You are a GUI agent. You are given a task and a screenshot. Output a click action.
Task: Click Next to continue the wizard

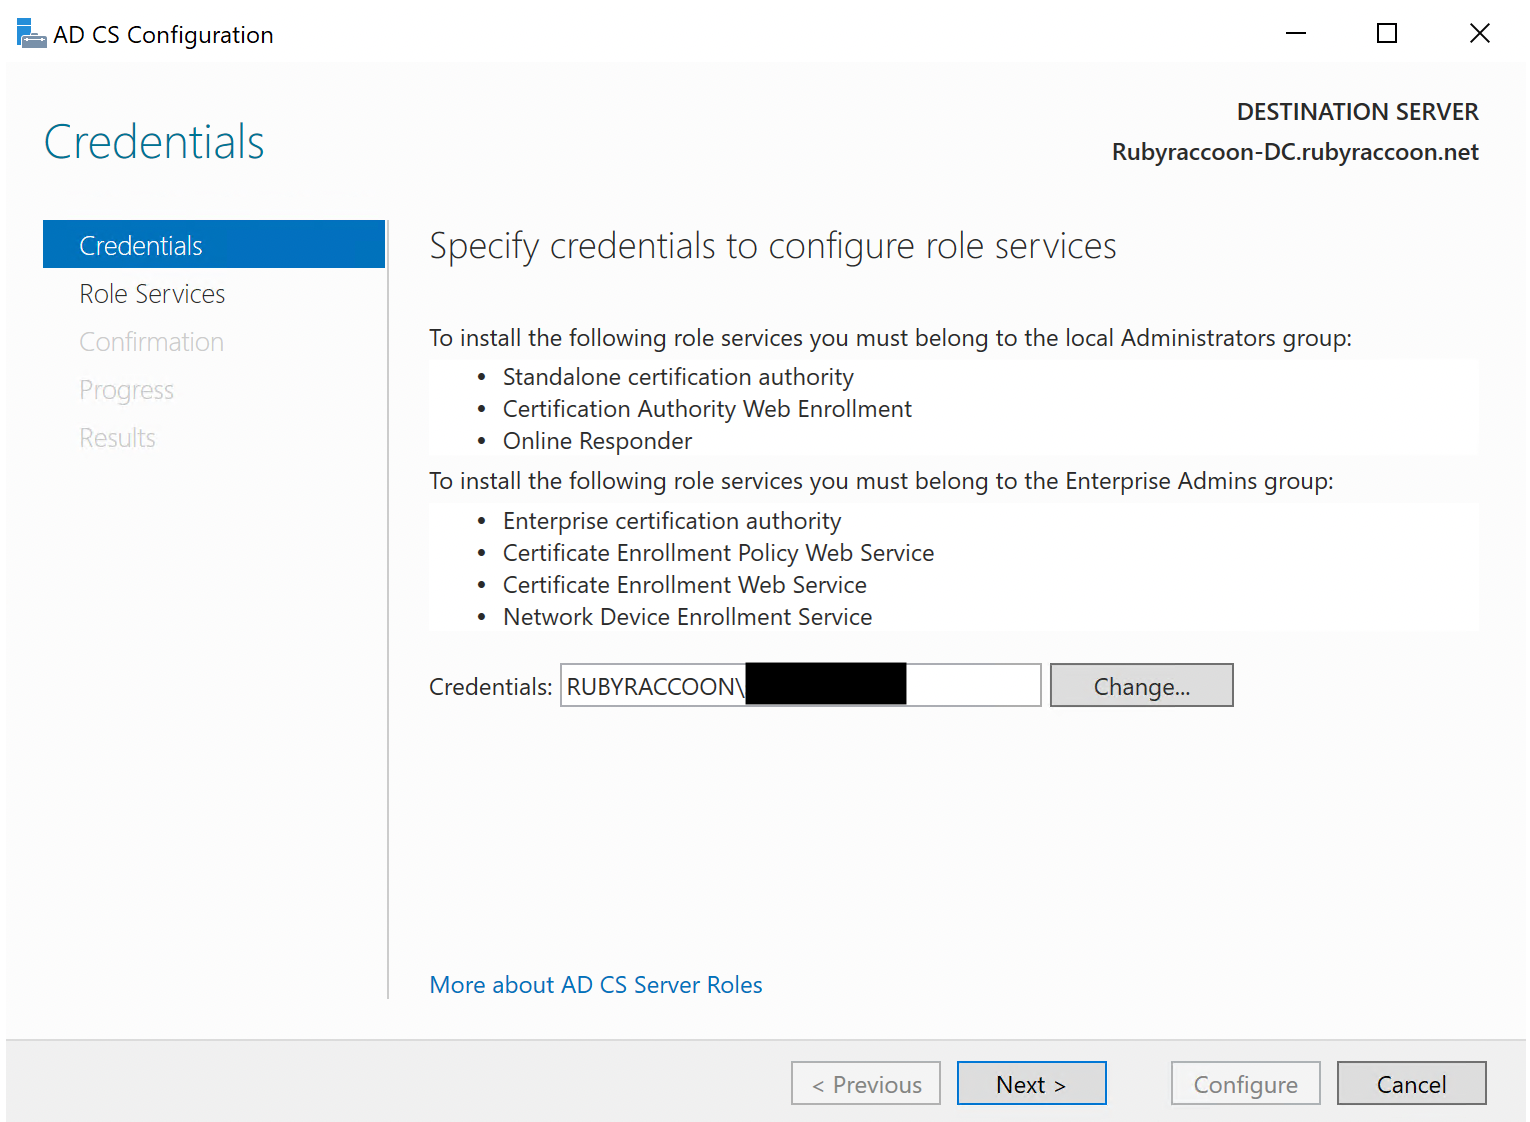click(1031, 1083)
